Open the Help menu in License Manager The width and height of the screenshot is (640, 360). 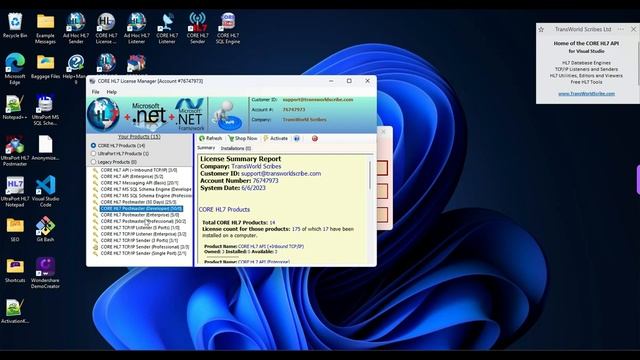pos(111,92)
